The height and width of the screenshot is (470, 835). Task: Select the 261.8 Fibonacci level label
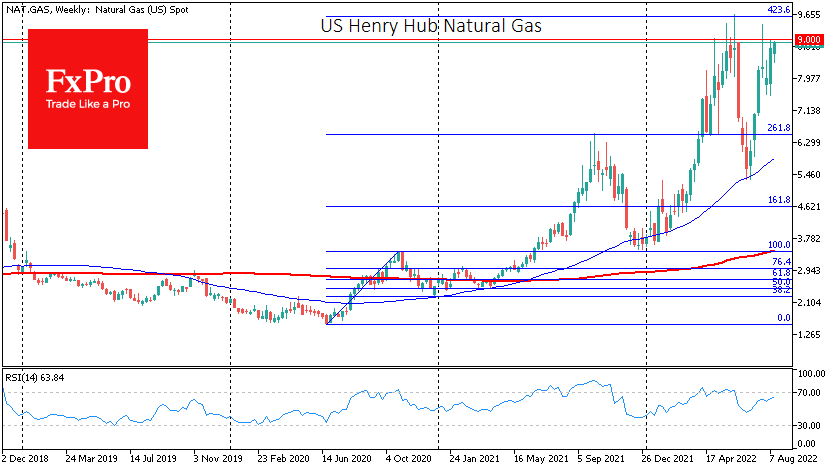[x=779, y=128]
